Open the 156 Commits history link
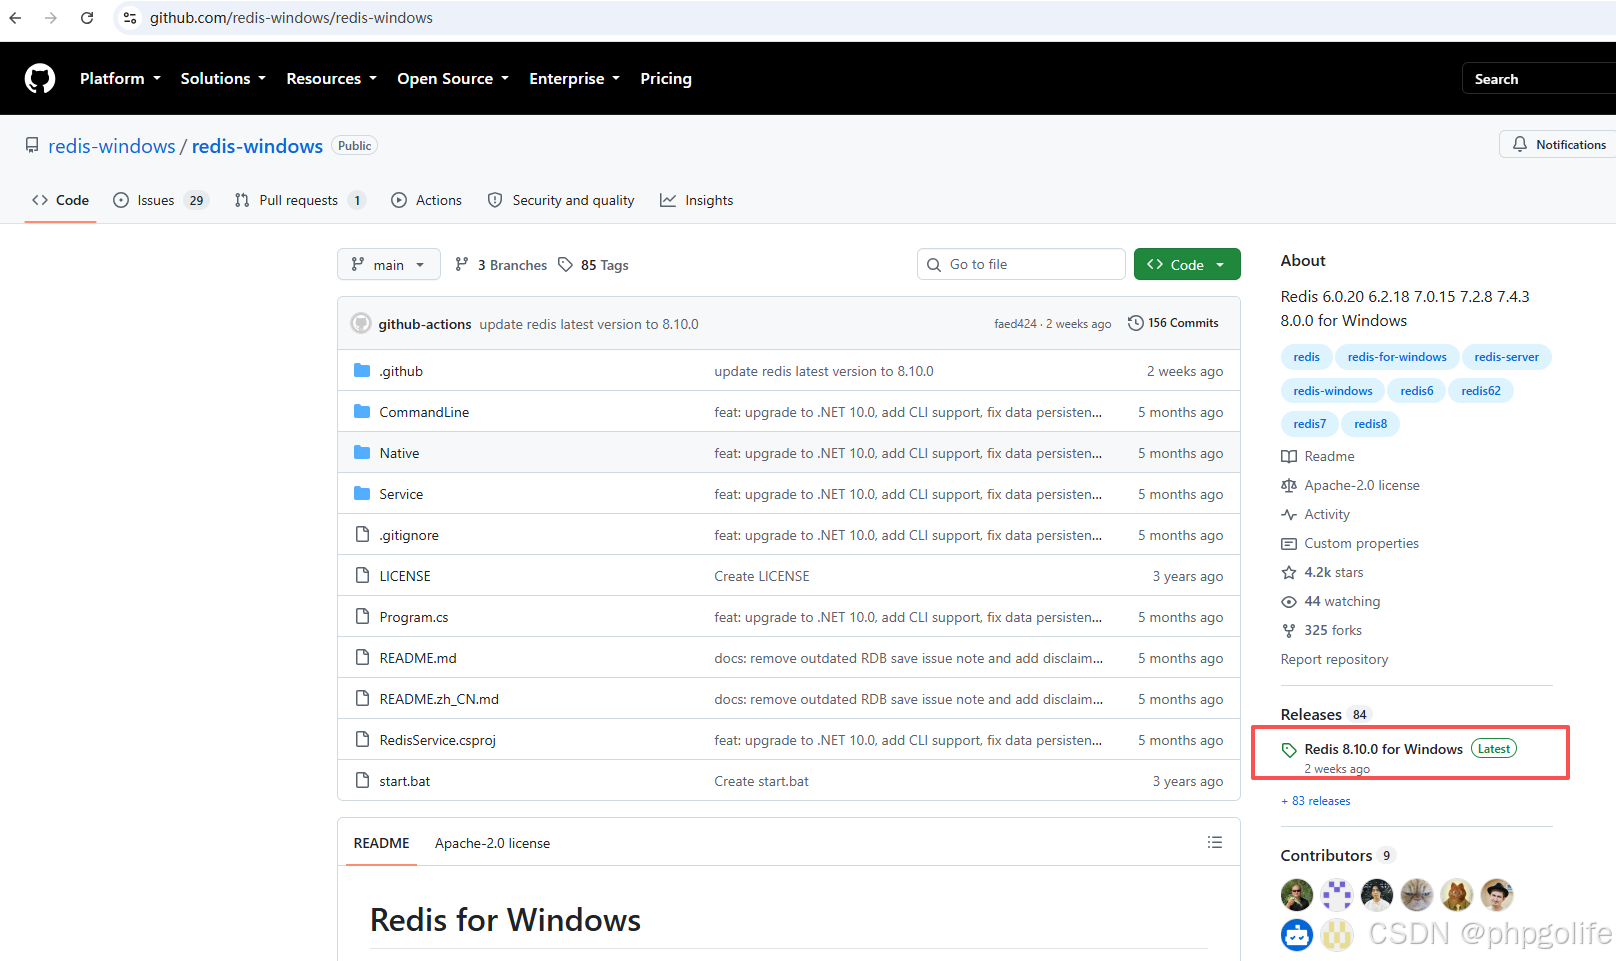 [x=1173, y=323]
